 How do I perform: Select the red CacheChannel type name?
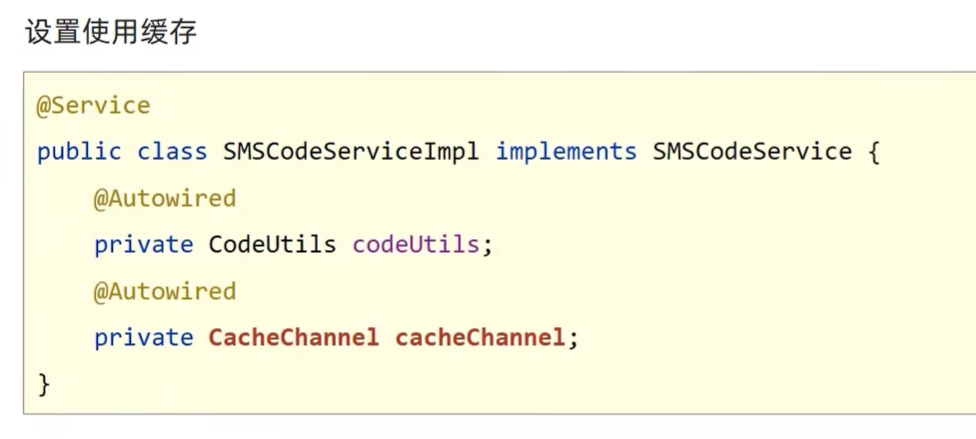pos(293,338)
